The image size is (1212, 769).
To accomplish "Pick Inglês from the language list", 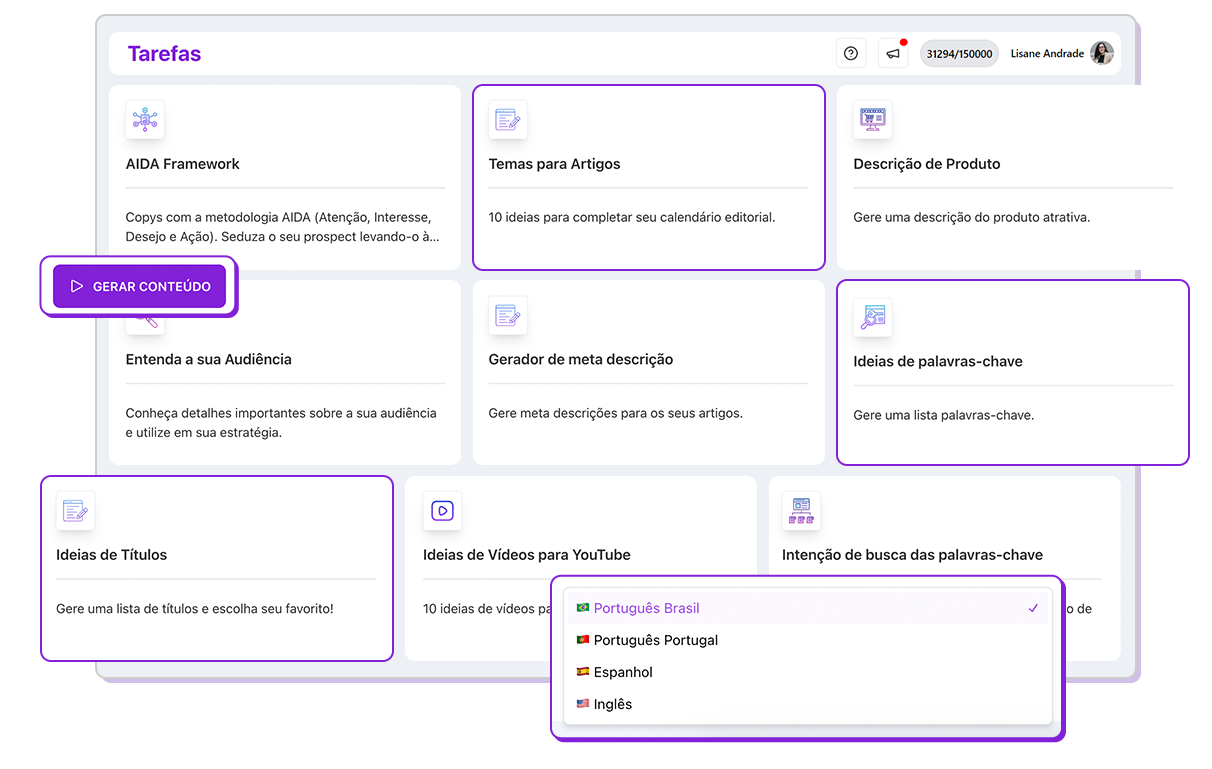I will point(612,704).
